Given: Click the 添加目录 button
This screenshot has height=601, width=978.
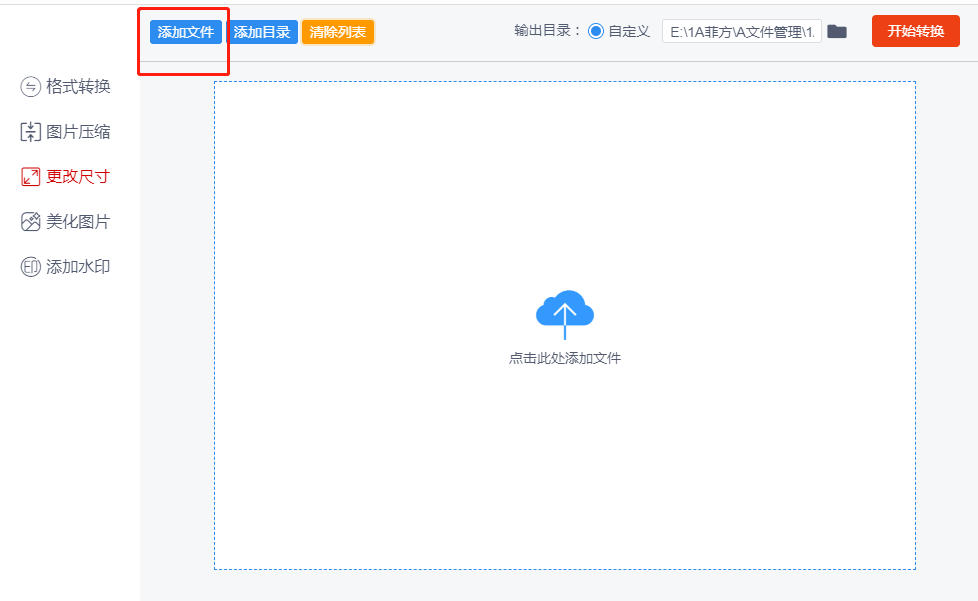Looking at the screenshot, I should tap(262, 32).
